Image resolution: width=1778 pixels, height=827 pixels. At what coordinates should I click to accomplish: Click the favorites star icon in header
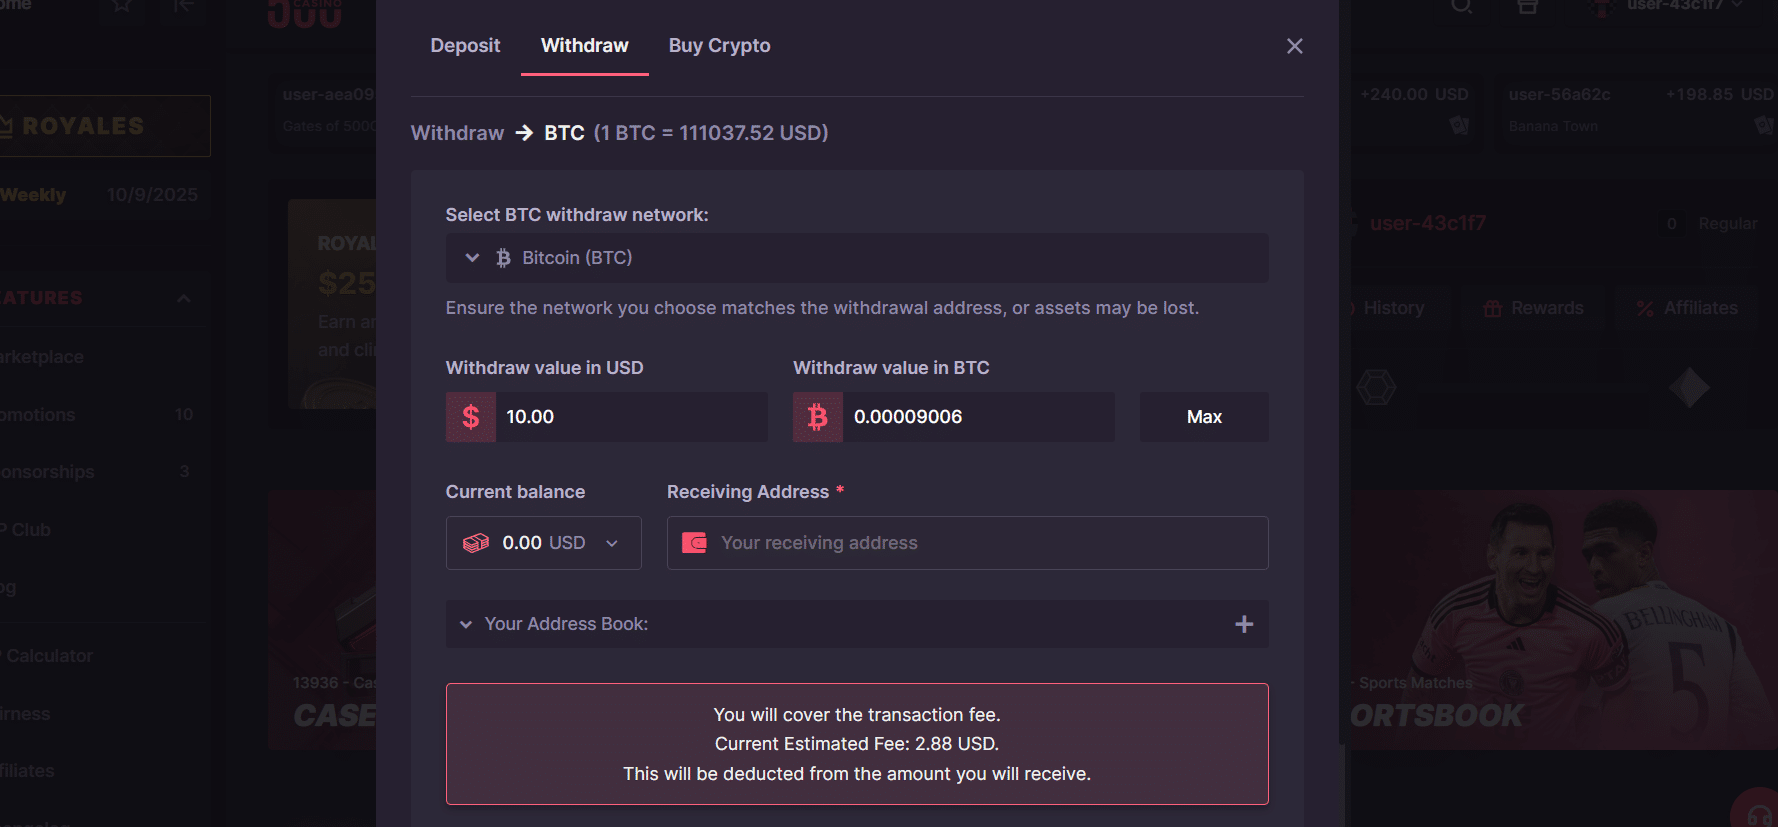click(x=122, y=6)
